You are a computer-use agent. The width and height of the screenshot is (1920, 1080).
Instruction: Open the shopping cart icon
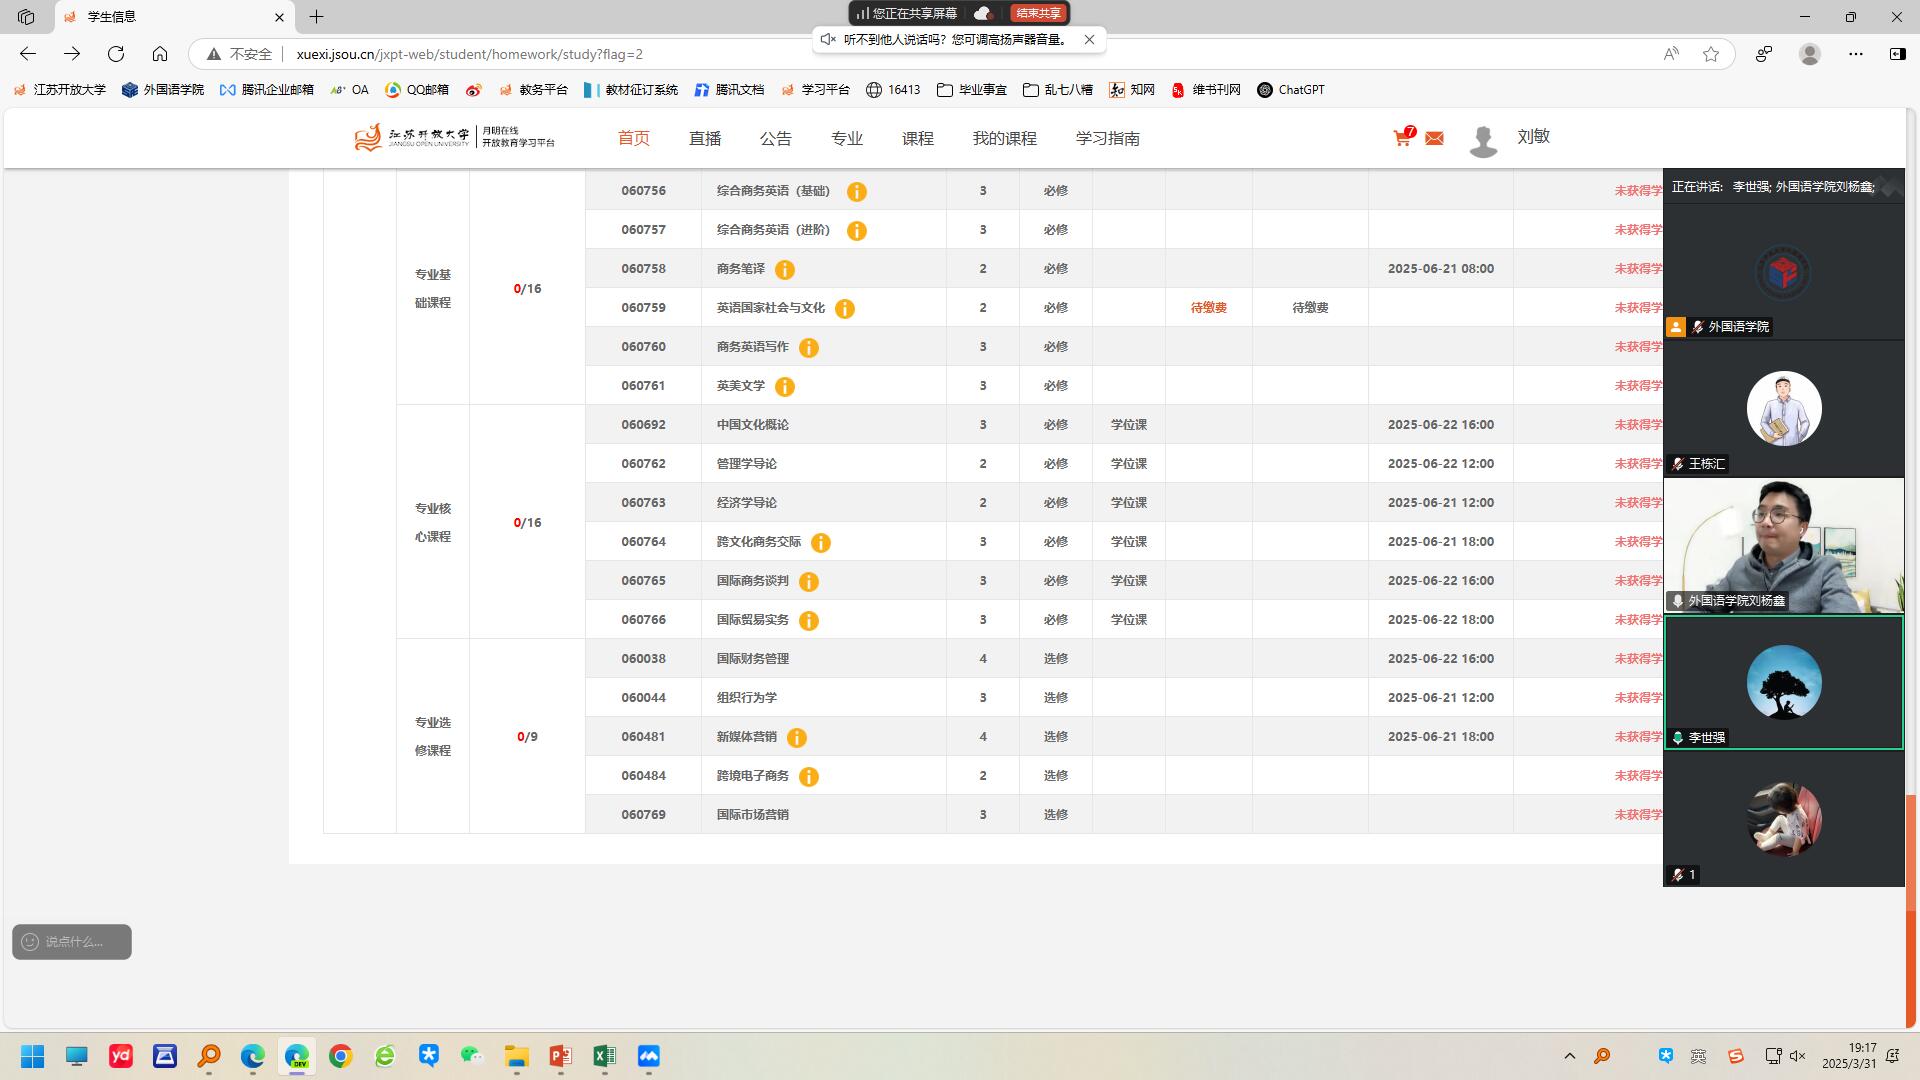1401,138
